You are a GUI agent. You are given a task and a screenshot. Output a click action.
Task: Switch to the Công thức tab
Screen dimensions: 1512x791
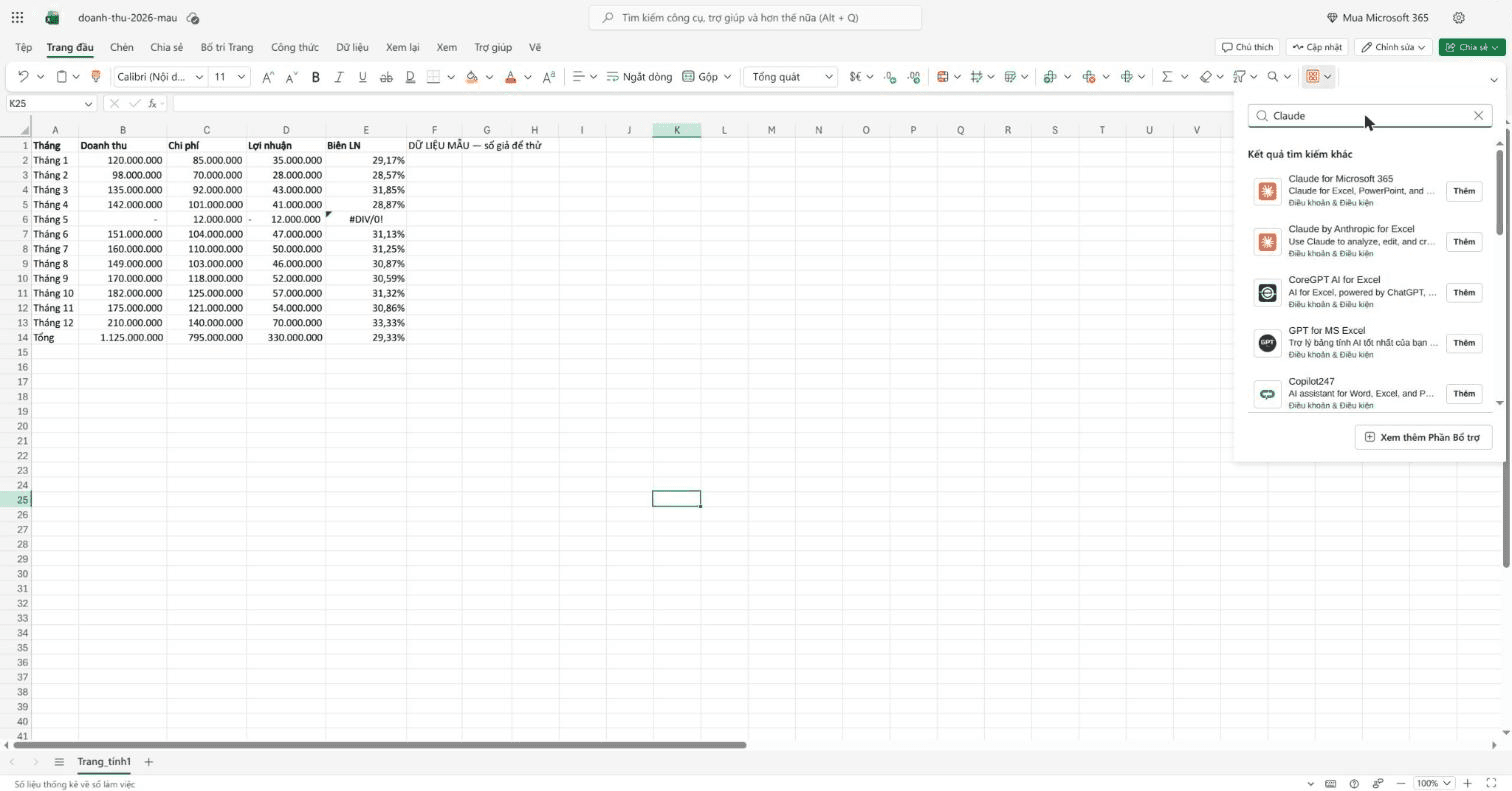[294, 47]
